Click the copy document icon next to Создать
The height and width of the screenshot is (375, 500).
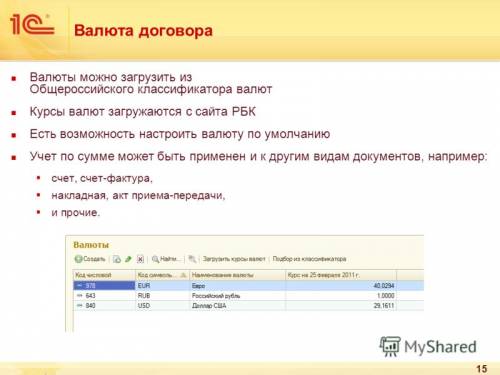click(x=117, y=259)
